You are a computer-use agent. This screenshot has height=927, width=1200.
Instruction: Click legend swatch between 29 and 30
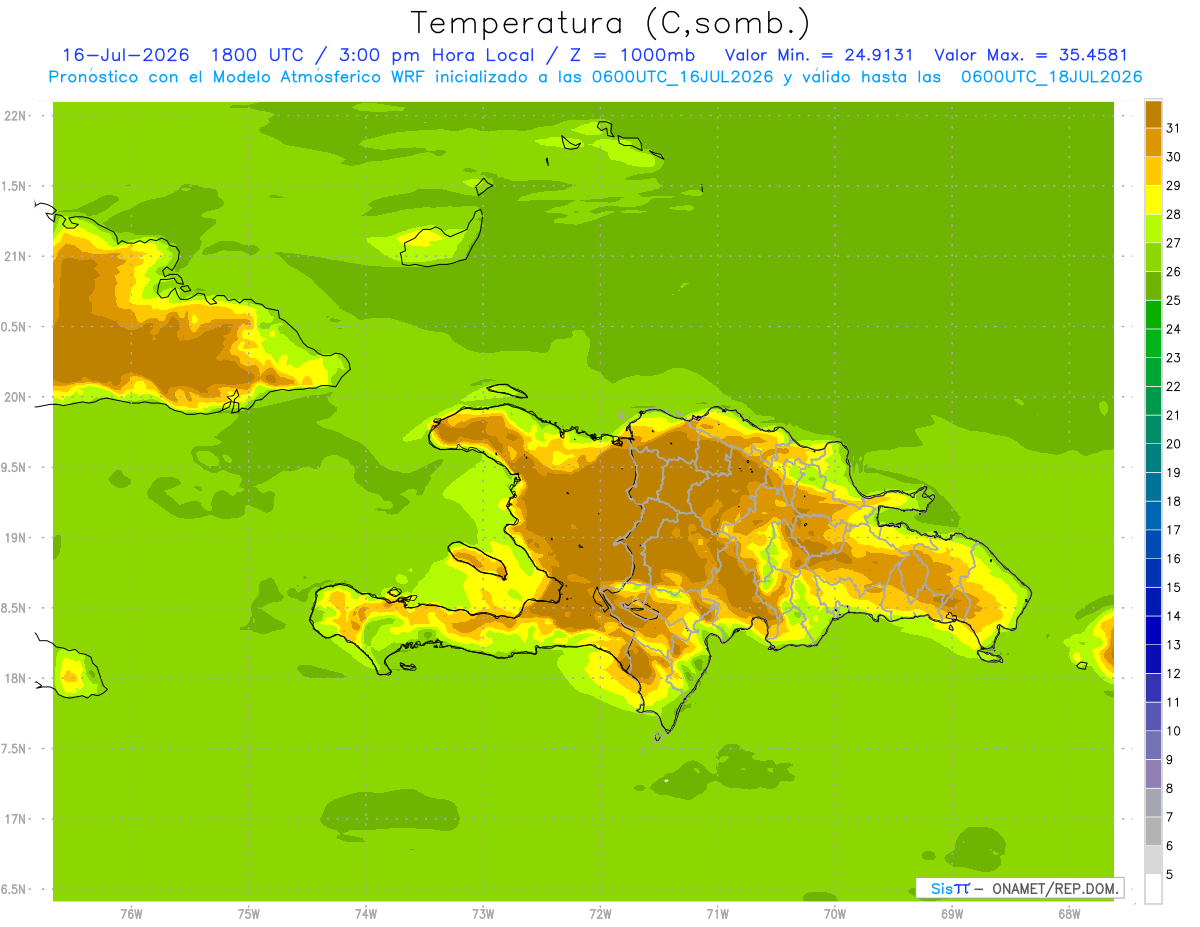[1153, 171]
